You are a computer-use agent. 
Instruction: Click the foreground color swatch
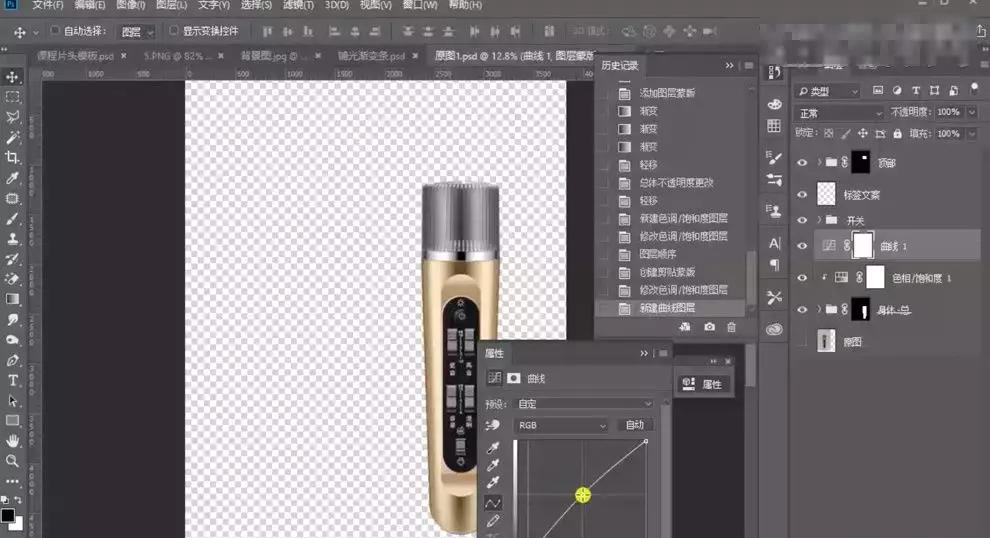pyautogui.click(x=8, y=515)
